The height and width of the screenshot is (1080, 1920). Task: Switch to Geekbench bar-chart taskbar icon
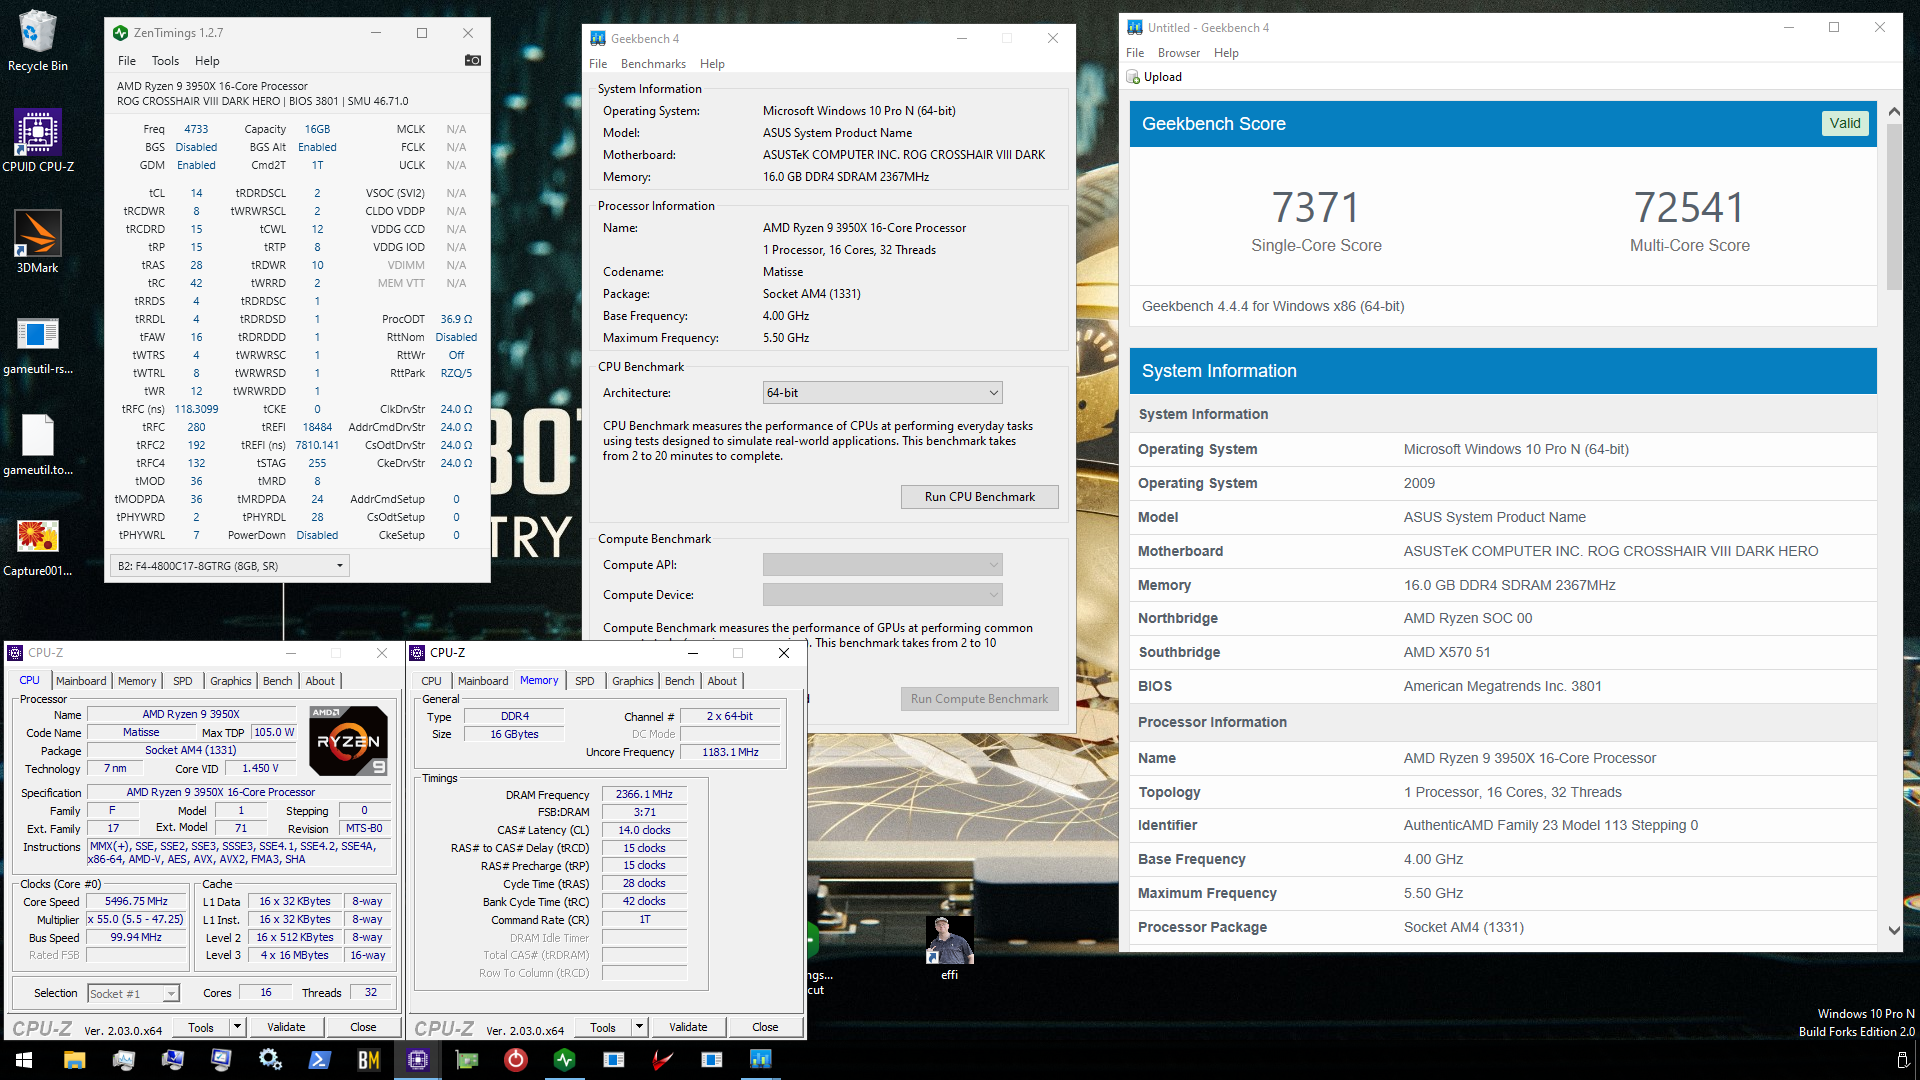[x=760, y=1059]
